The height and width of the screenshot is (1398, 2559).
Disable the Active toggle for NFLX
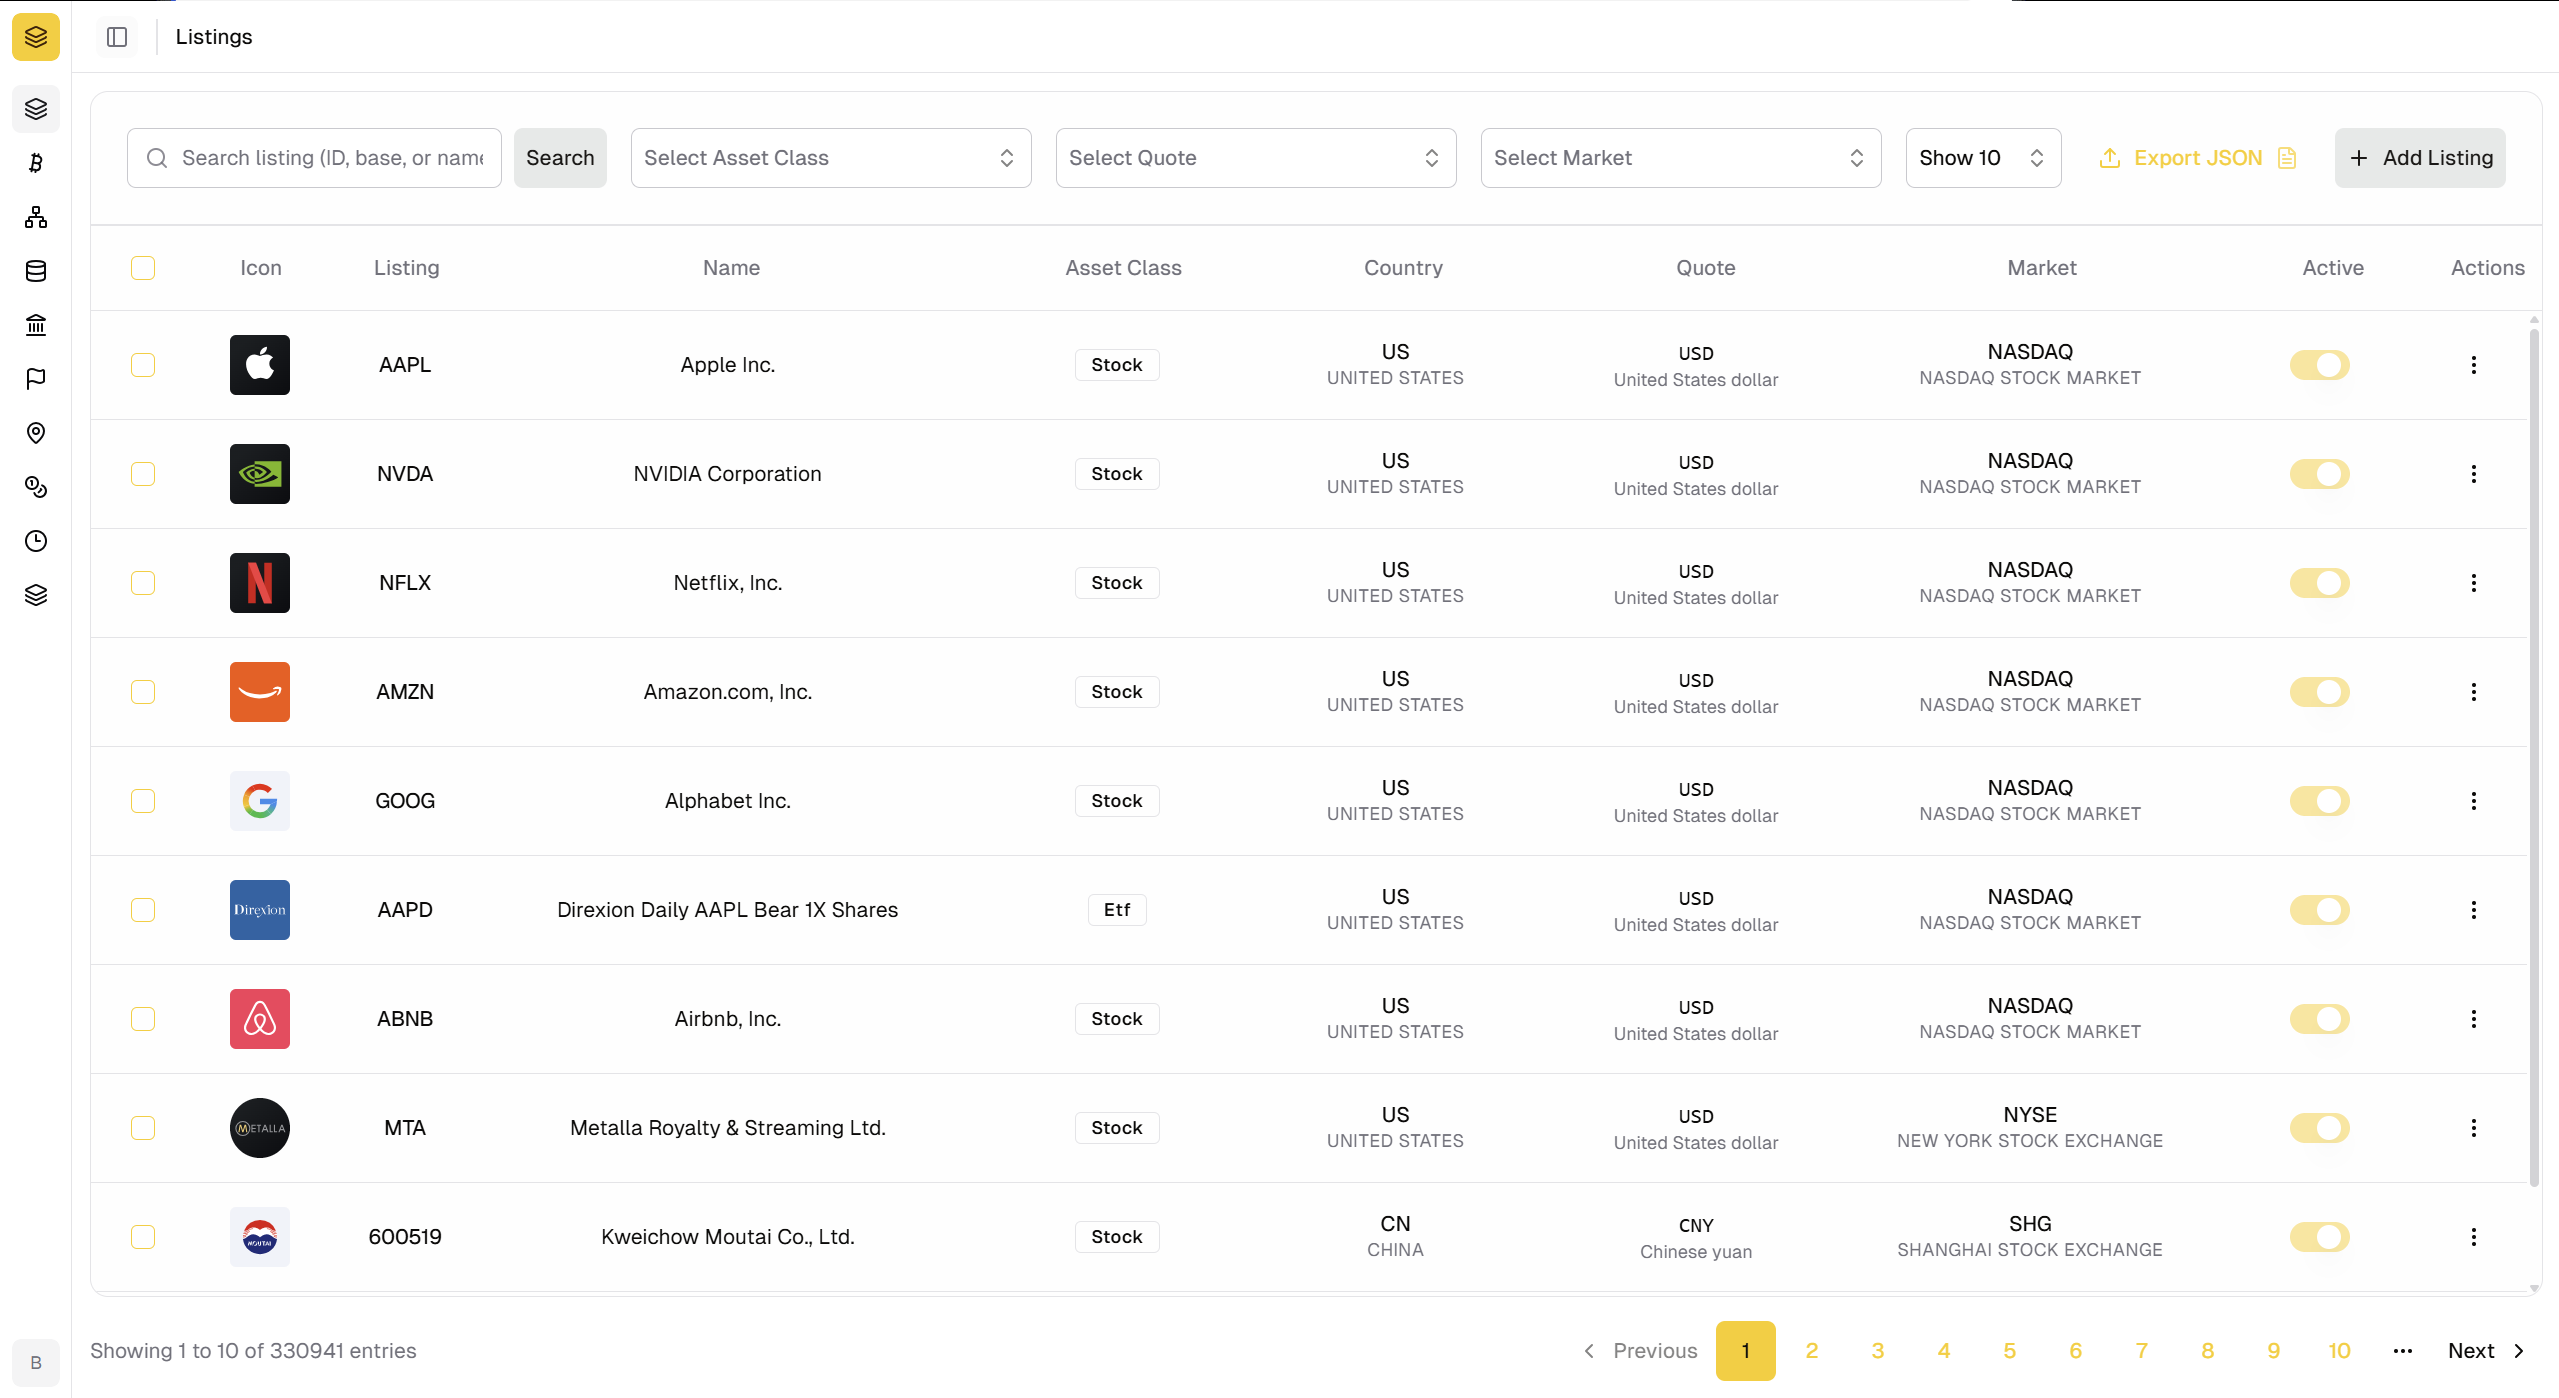2319,583
